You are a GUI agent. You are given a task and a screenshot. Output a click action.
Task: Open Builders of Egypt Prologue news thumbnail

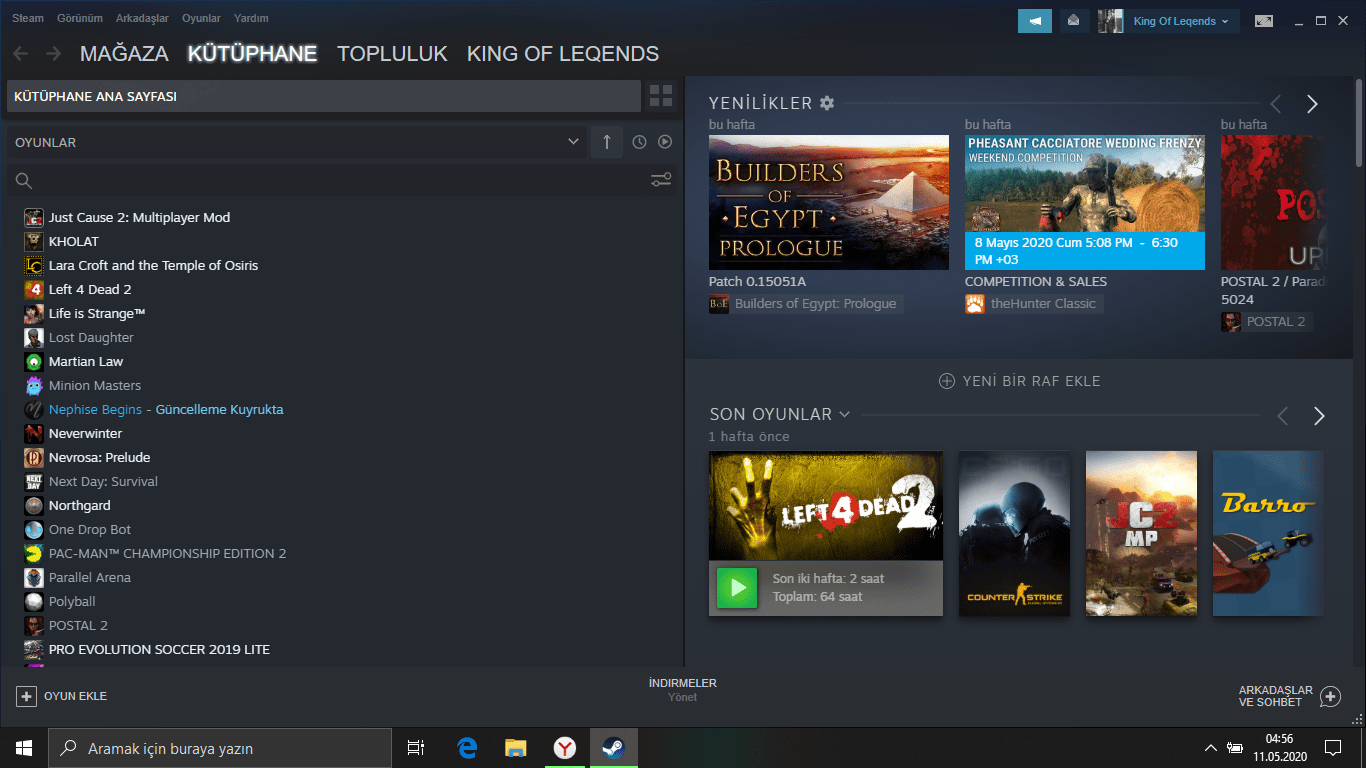(x=829, y=203)
